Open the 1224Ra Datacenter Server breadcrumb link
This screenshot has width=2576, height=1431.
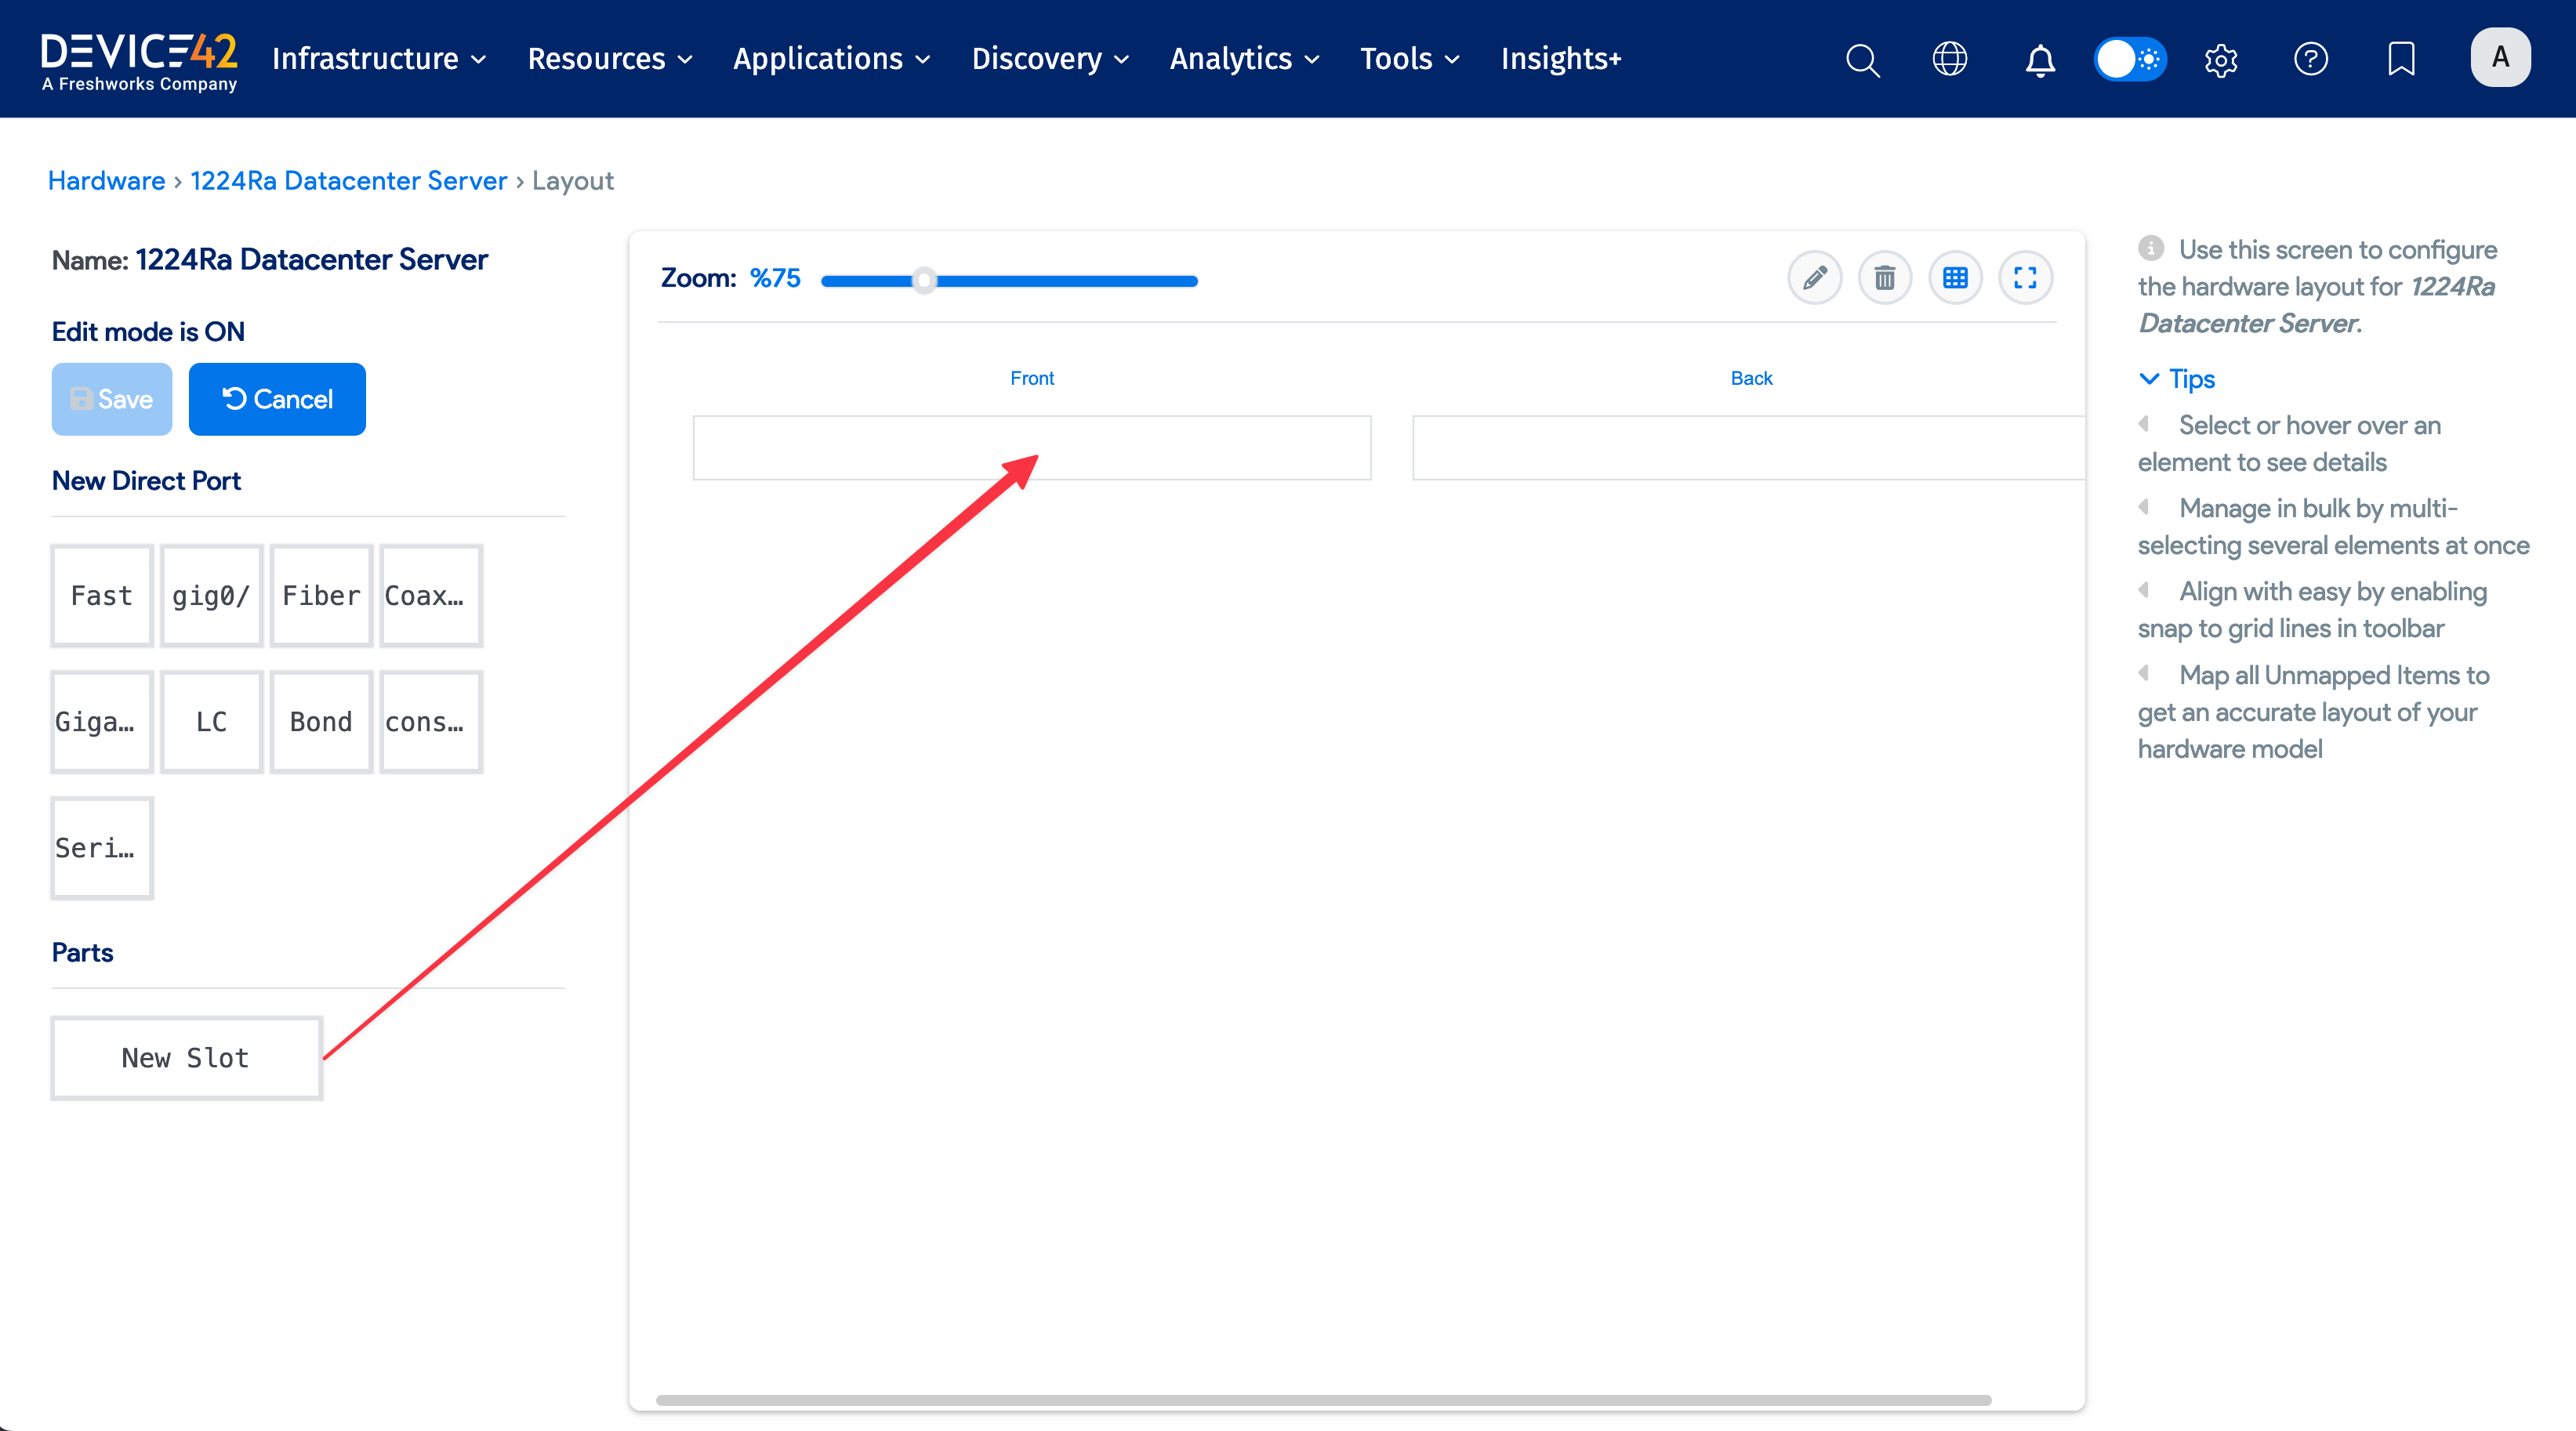348,181
